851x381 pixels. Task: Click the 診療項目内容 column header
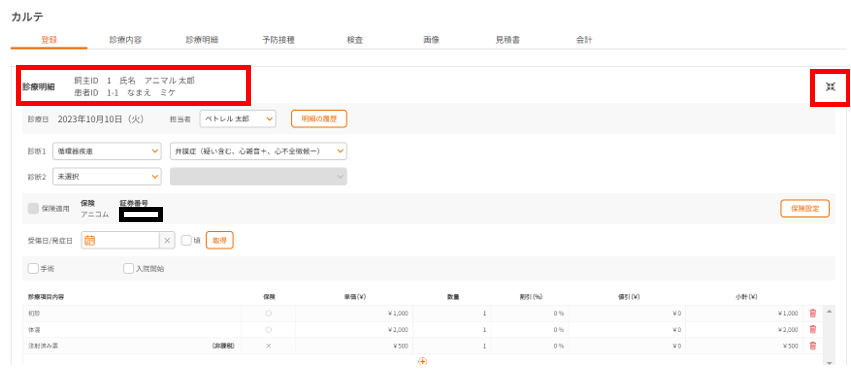[x=47, y=297]
